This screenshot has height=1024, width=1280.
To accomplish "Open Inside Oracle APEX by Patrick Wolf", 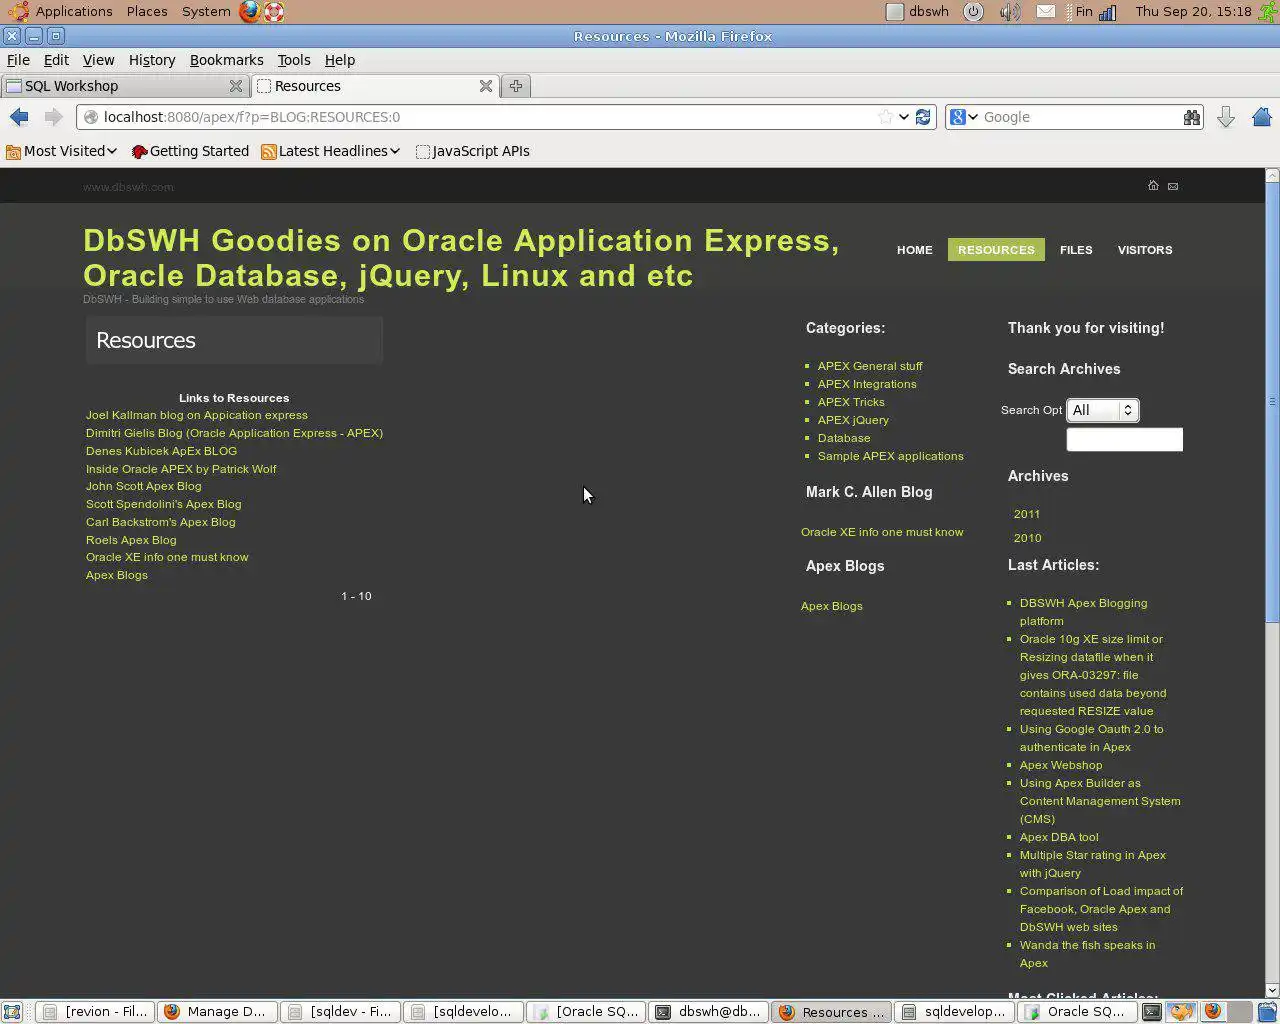I will coord(181,469).
